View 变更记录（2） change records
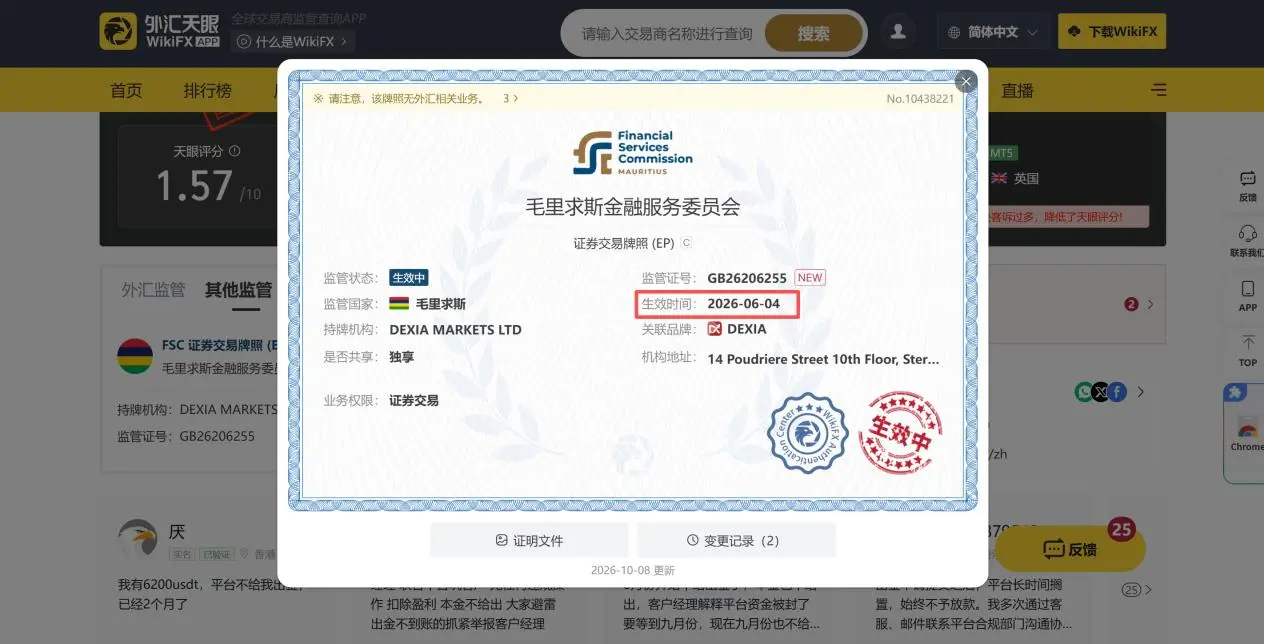The image size is (1264, 644). (x=736, y=540)
